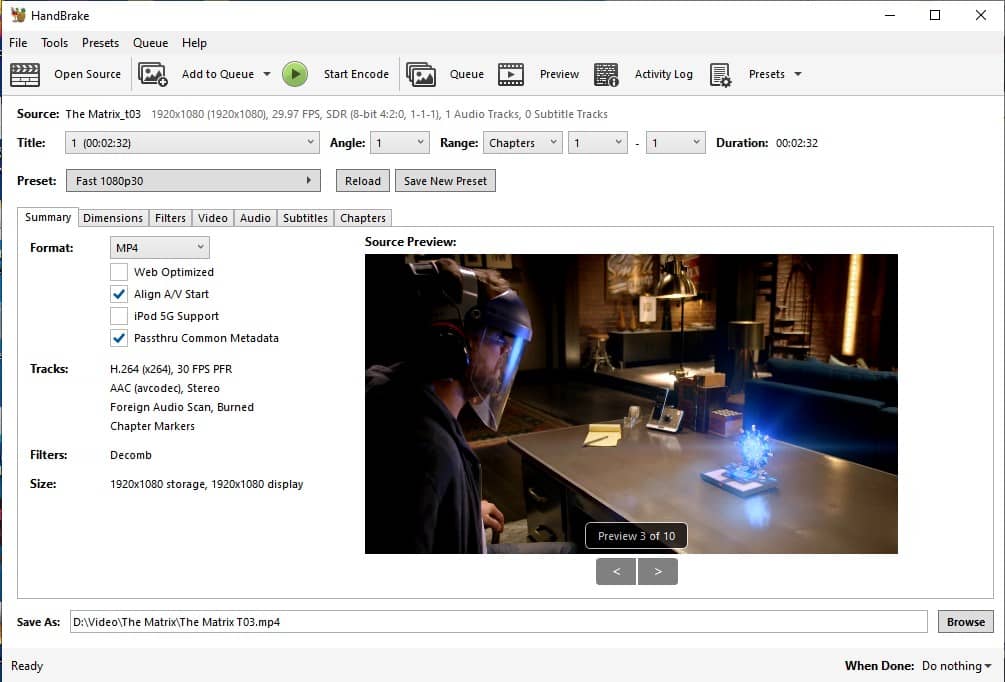The height and width of the screenshot is (682, 1005).
Task: Show the next preview image
Action: click(x=657, y=571)
